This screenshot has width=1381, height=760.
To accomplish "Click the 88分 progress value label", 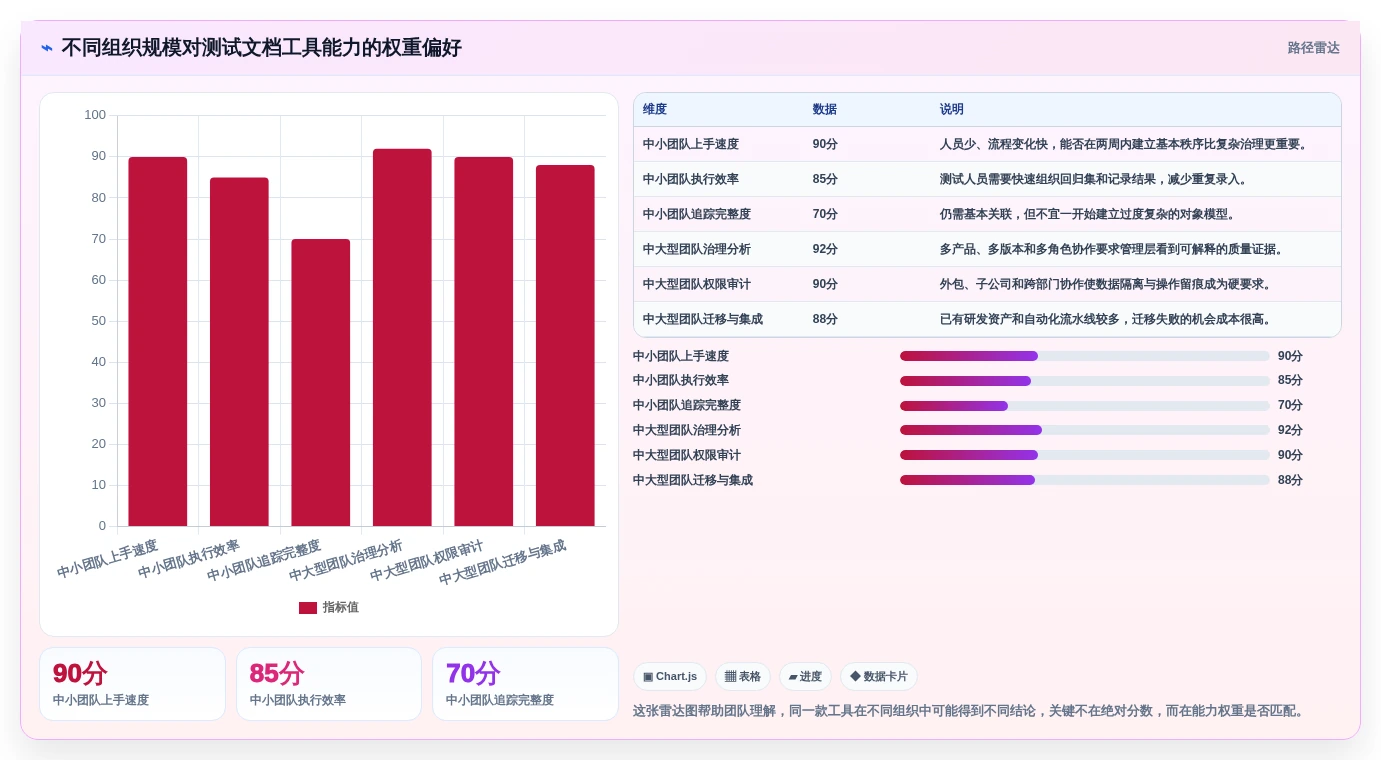I will tap(1290, 480).
